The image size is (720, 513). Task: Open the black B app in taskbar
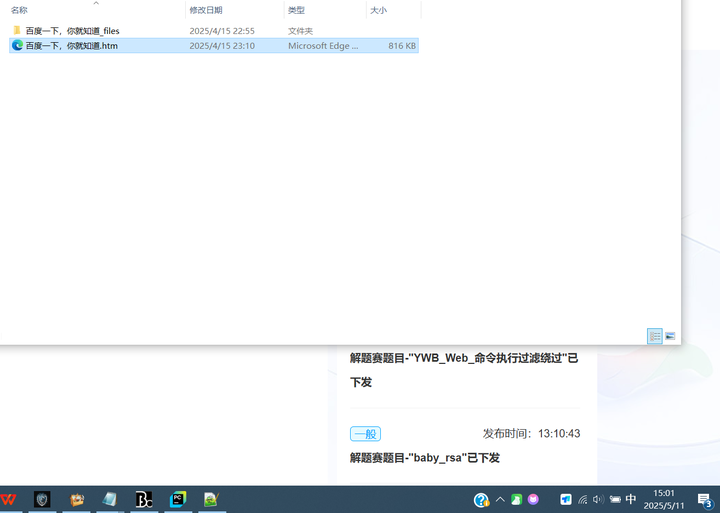click(144, 499)
